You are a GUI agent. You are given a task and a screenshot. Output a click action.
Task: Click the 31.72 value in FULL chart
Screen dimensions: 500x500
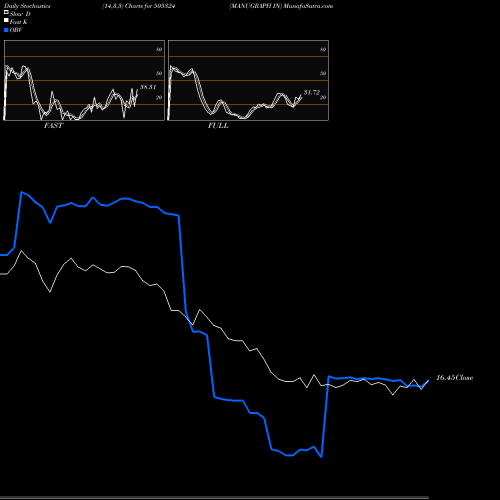312,92
